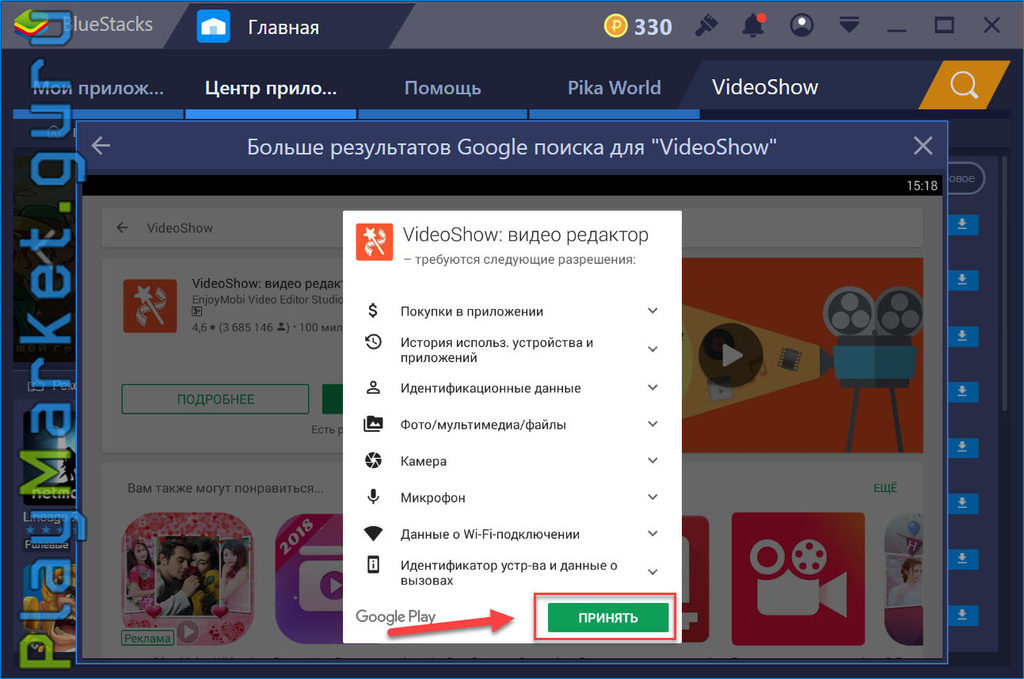Open VideoShow app icon in store listing
The height and width of the screenshot is (679, 1024).
[x=150, y=306]
